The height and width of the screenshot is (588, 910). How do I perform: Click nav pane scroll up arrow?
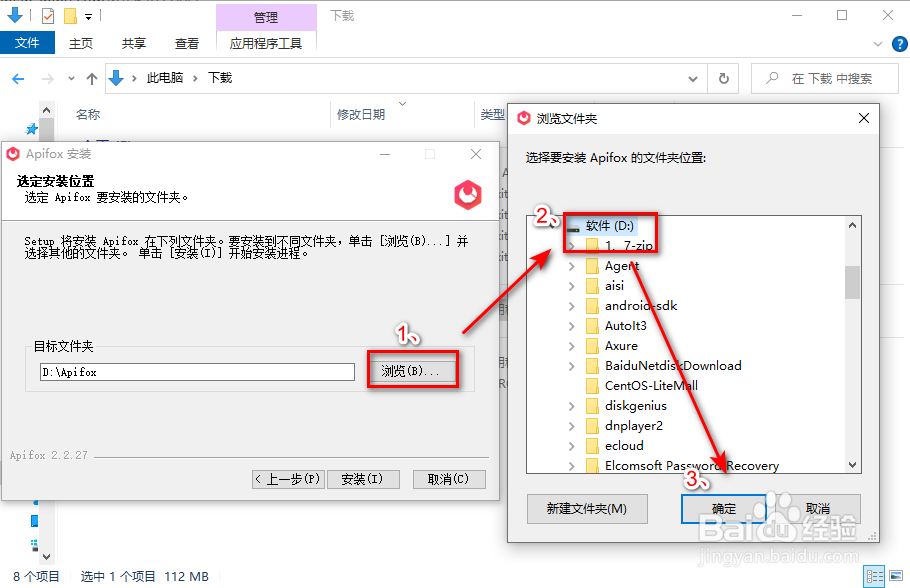pyautogui.click(x=46, y=110)
